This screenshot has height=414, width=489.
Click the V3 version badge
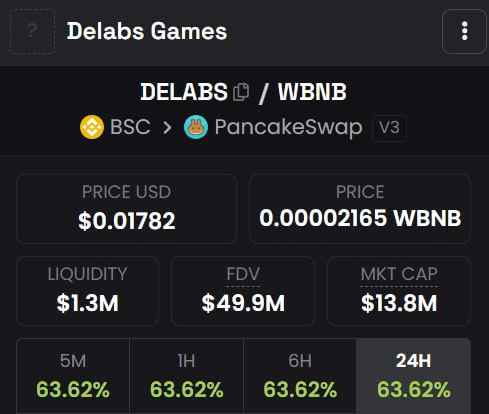[389, 128]
